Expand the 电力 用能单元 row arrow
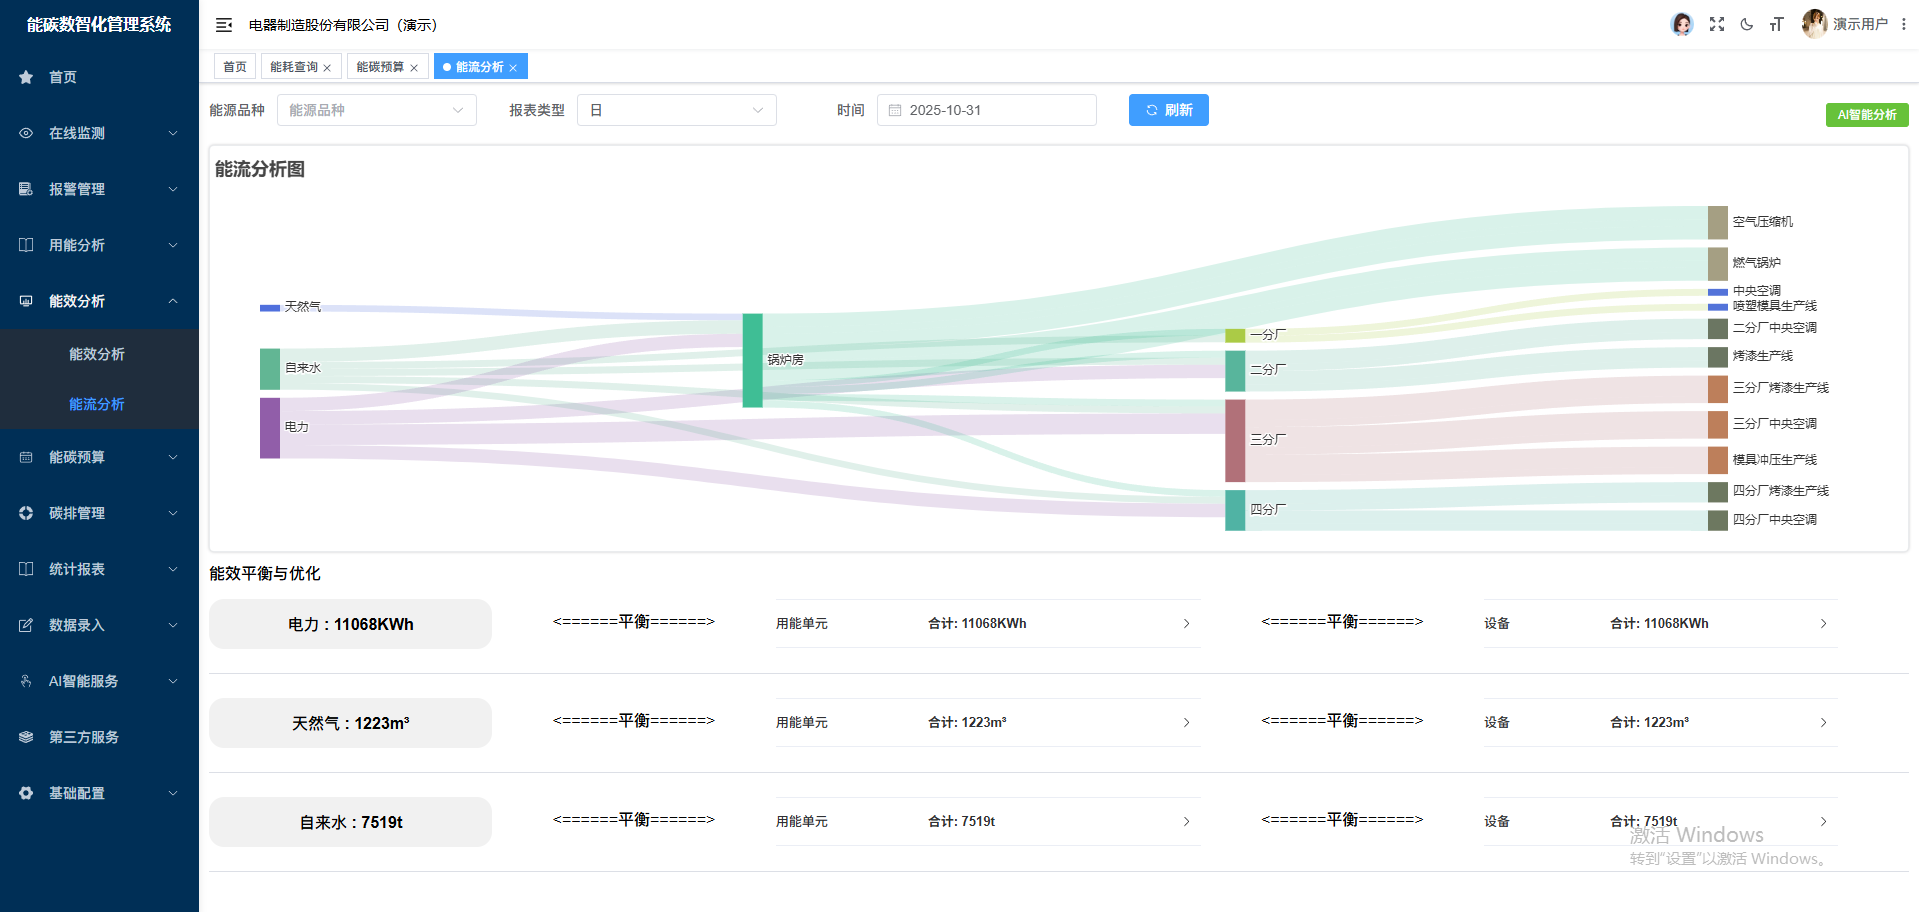The height and width of the screenshot is (912, 1919). (x=1186, y=624)
